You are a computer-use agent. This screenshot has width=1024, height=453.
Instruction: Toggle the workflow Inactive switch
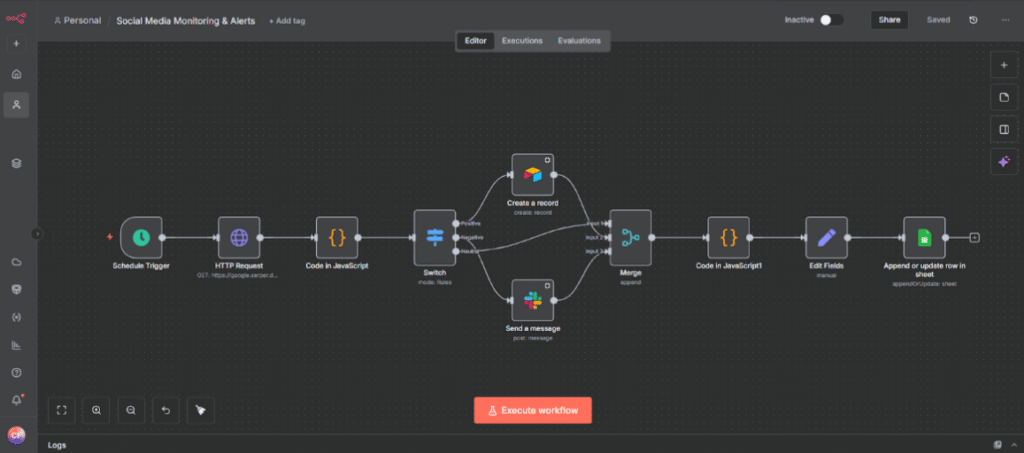click(830, 19)
